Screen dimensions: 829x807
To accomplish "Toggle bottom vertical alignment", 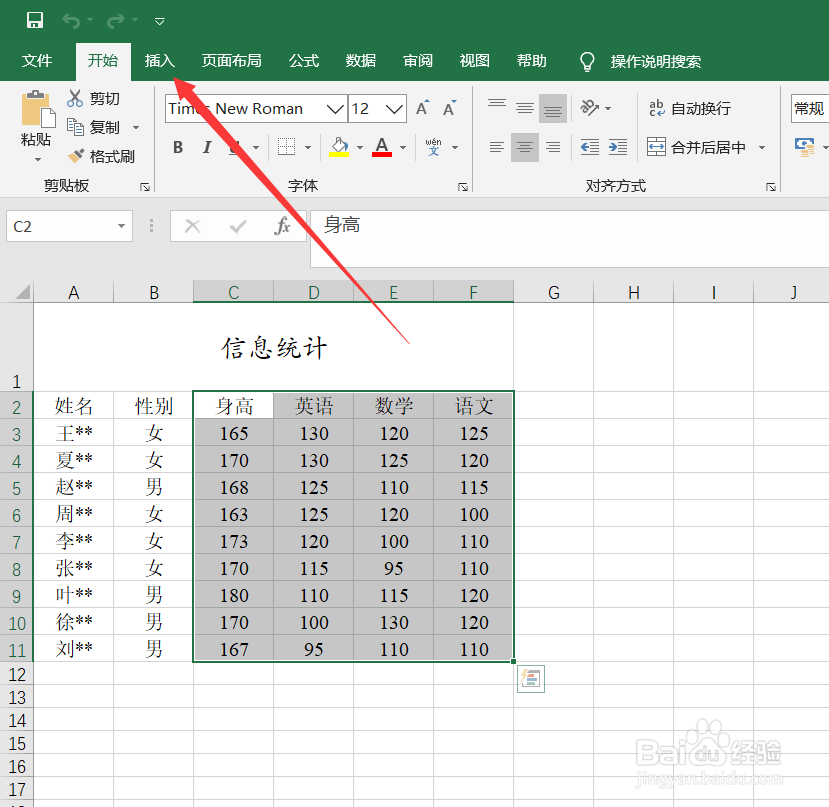I will click(x=553, y=108).
